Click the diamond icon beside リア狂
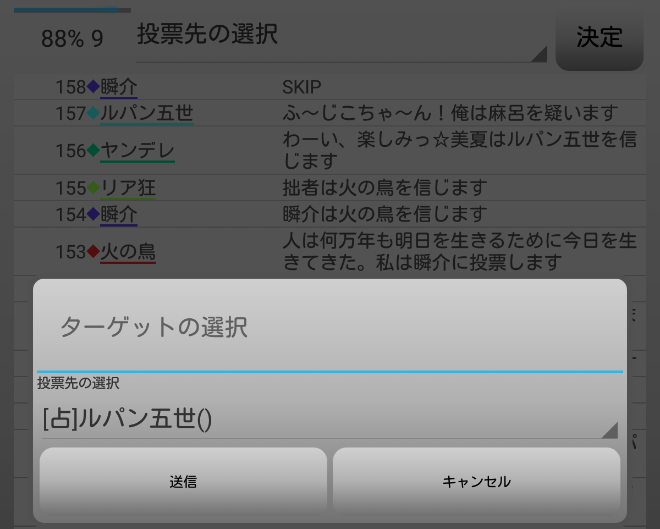The height and width of the screenshot is (529, 660). (94, 187)
